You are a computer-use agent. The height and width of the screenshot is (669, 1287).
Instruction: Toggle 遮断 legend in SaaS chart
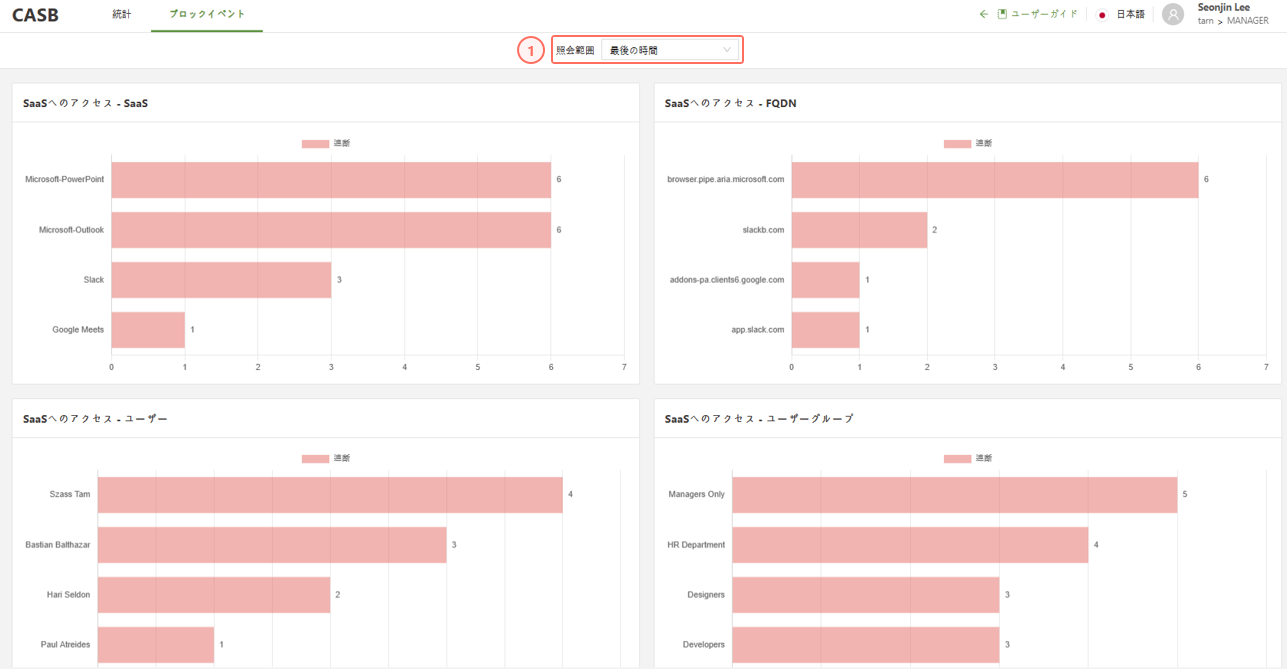[326, 144]
